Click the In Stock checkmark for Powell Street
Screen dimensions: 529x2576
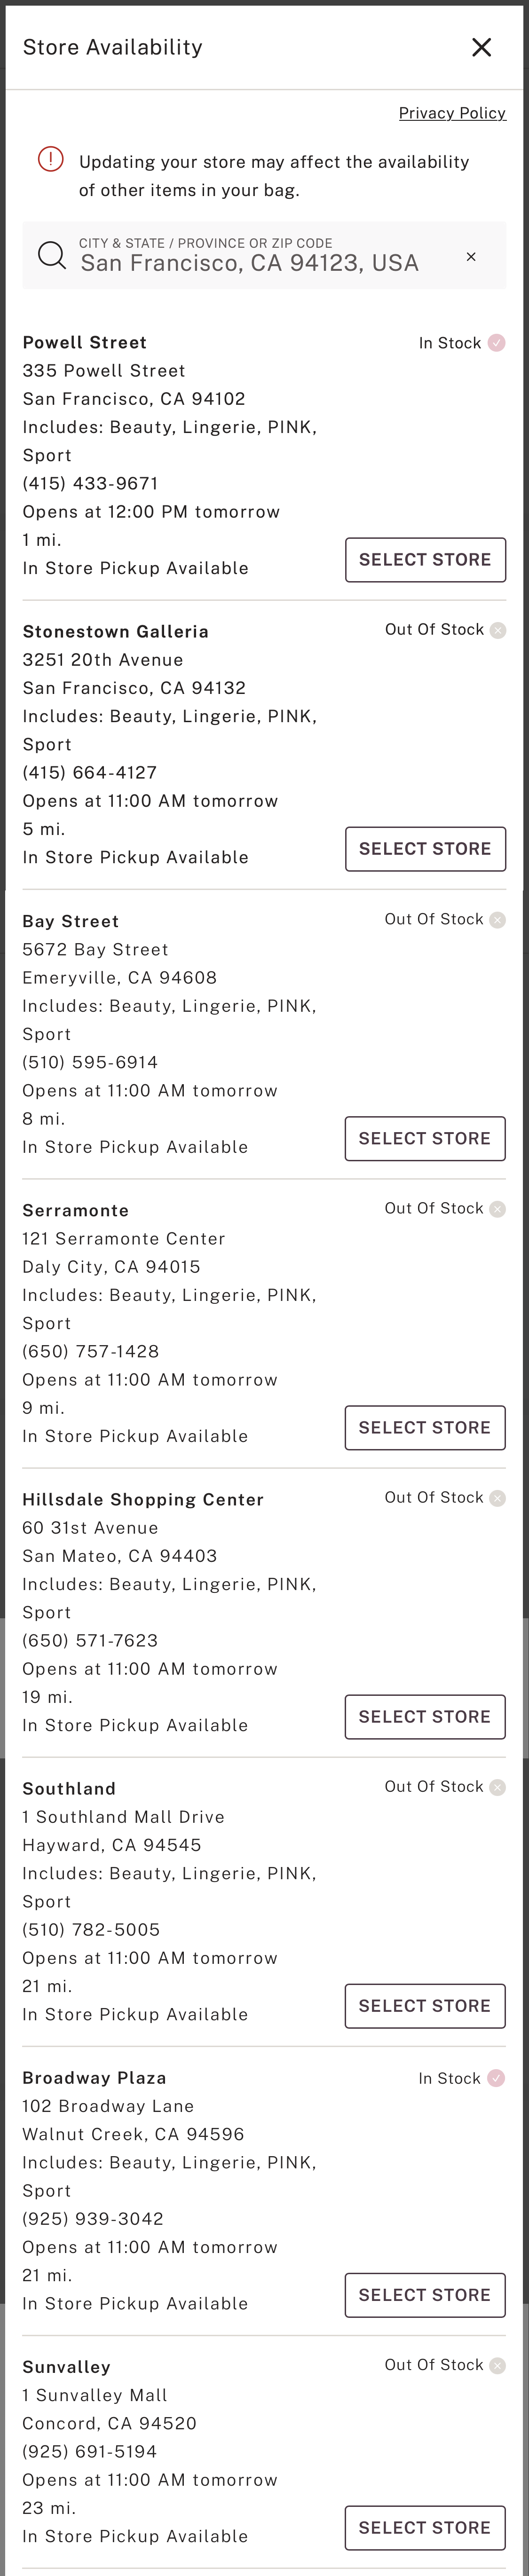497,343
